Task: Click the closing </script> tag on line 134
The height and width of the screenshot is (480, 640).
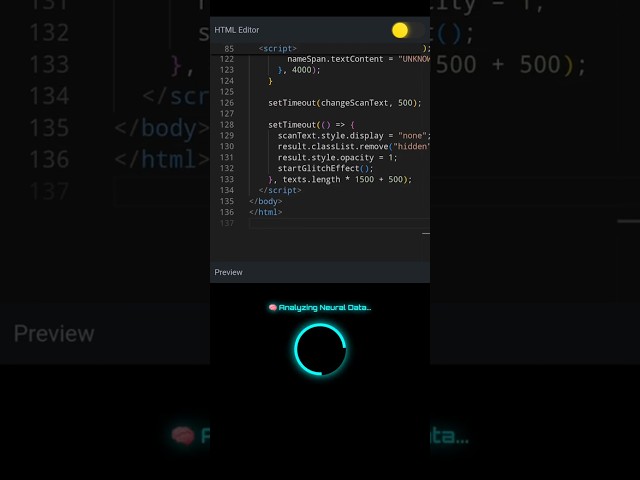Action: pos(280,191)
